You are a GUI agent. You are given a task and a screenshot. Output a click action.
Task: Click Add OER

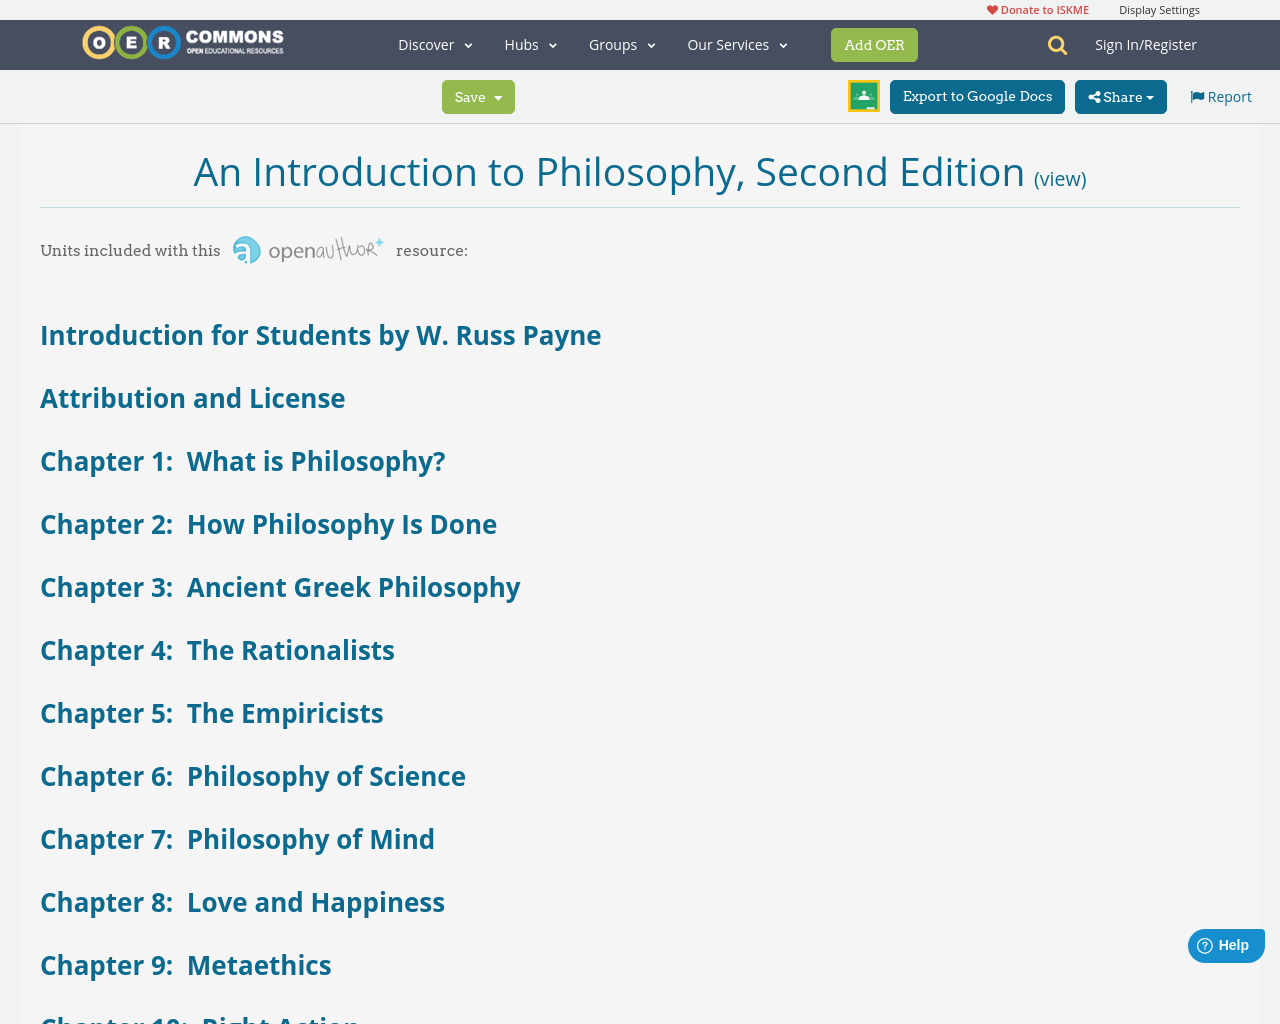pos(874,44)
